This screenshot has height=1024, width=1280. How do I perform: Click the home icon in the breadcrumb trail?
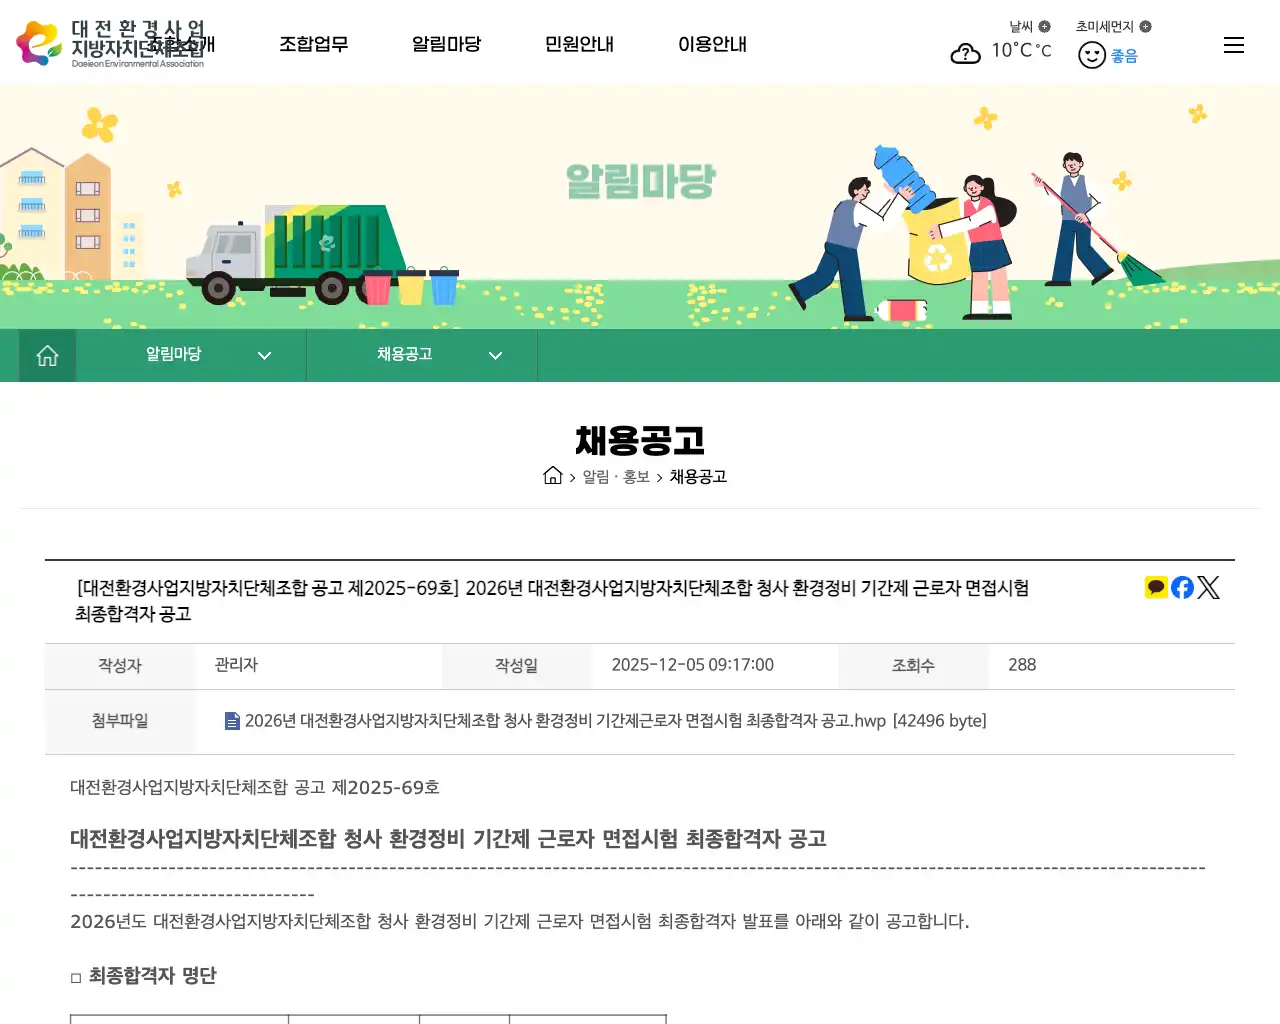[553, 476]
